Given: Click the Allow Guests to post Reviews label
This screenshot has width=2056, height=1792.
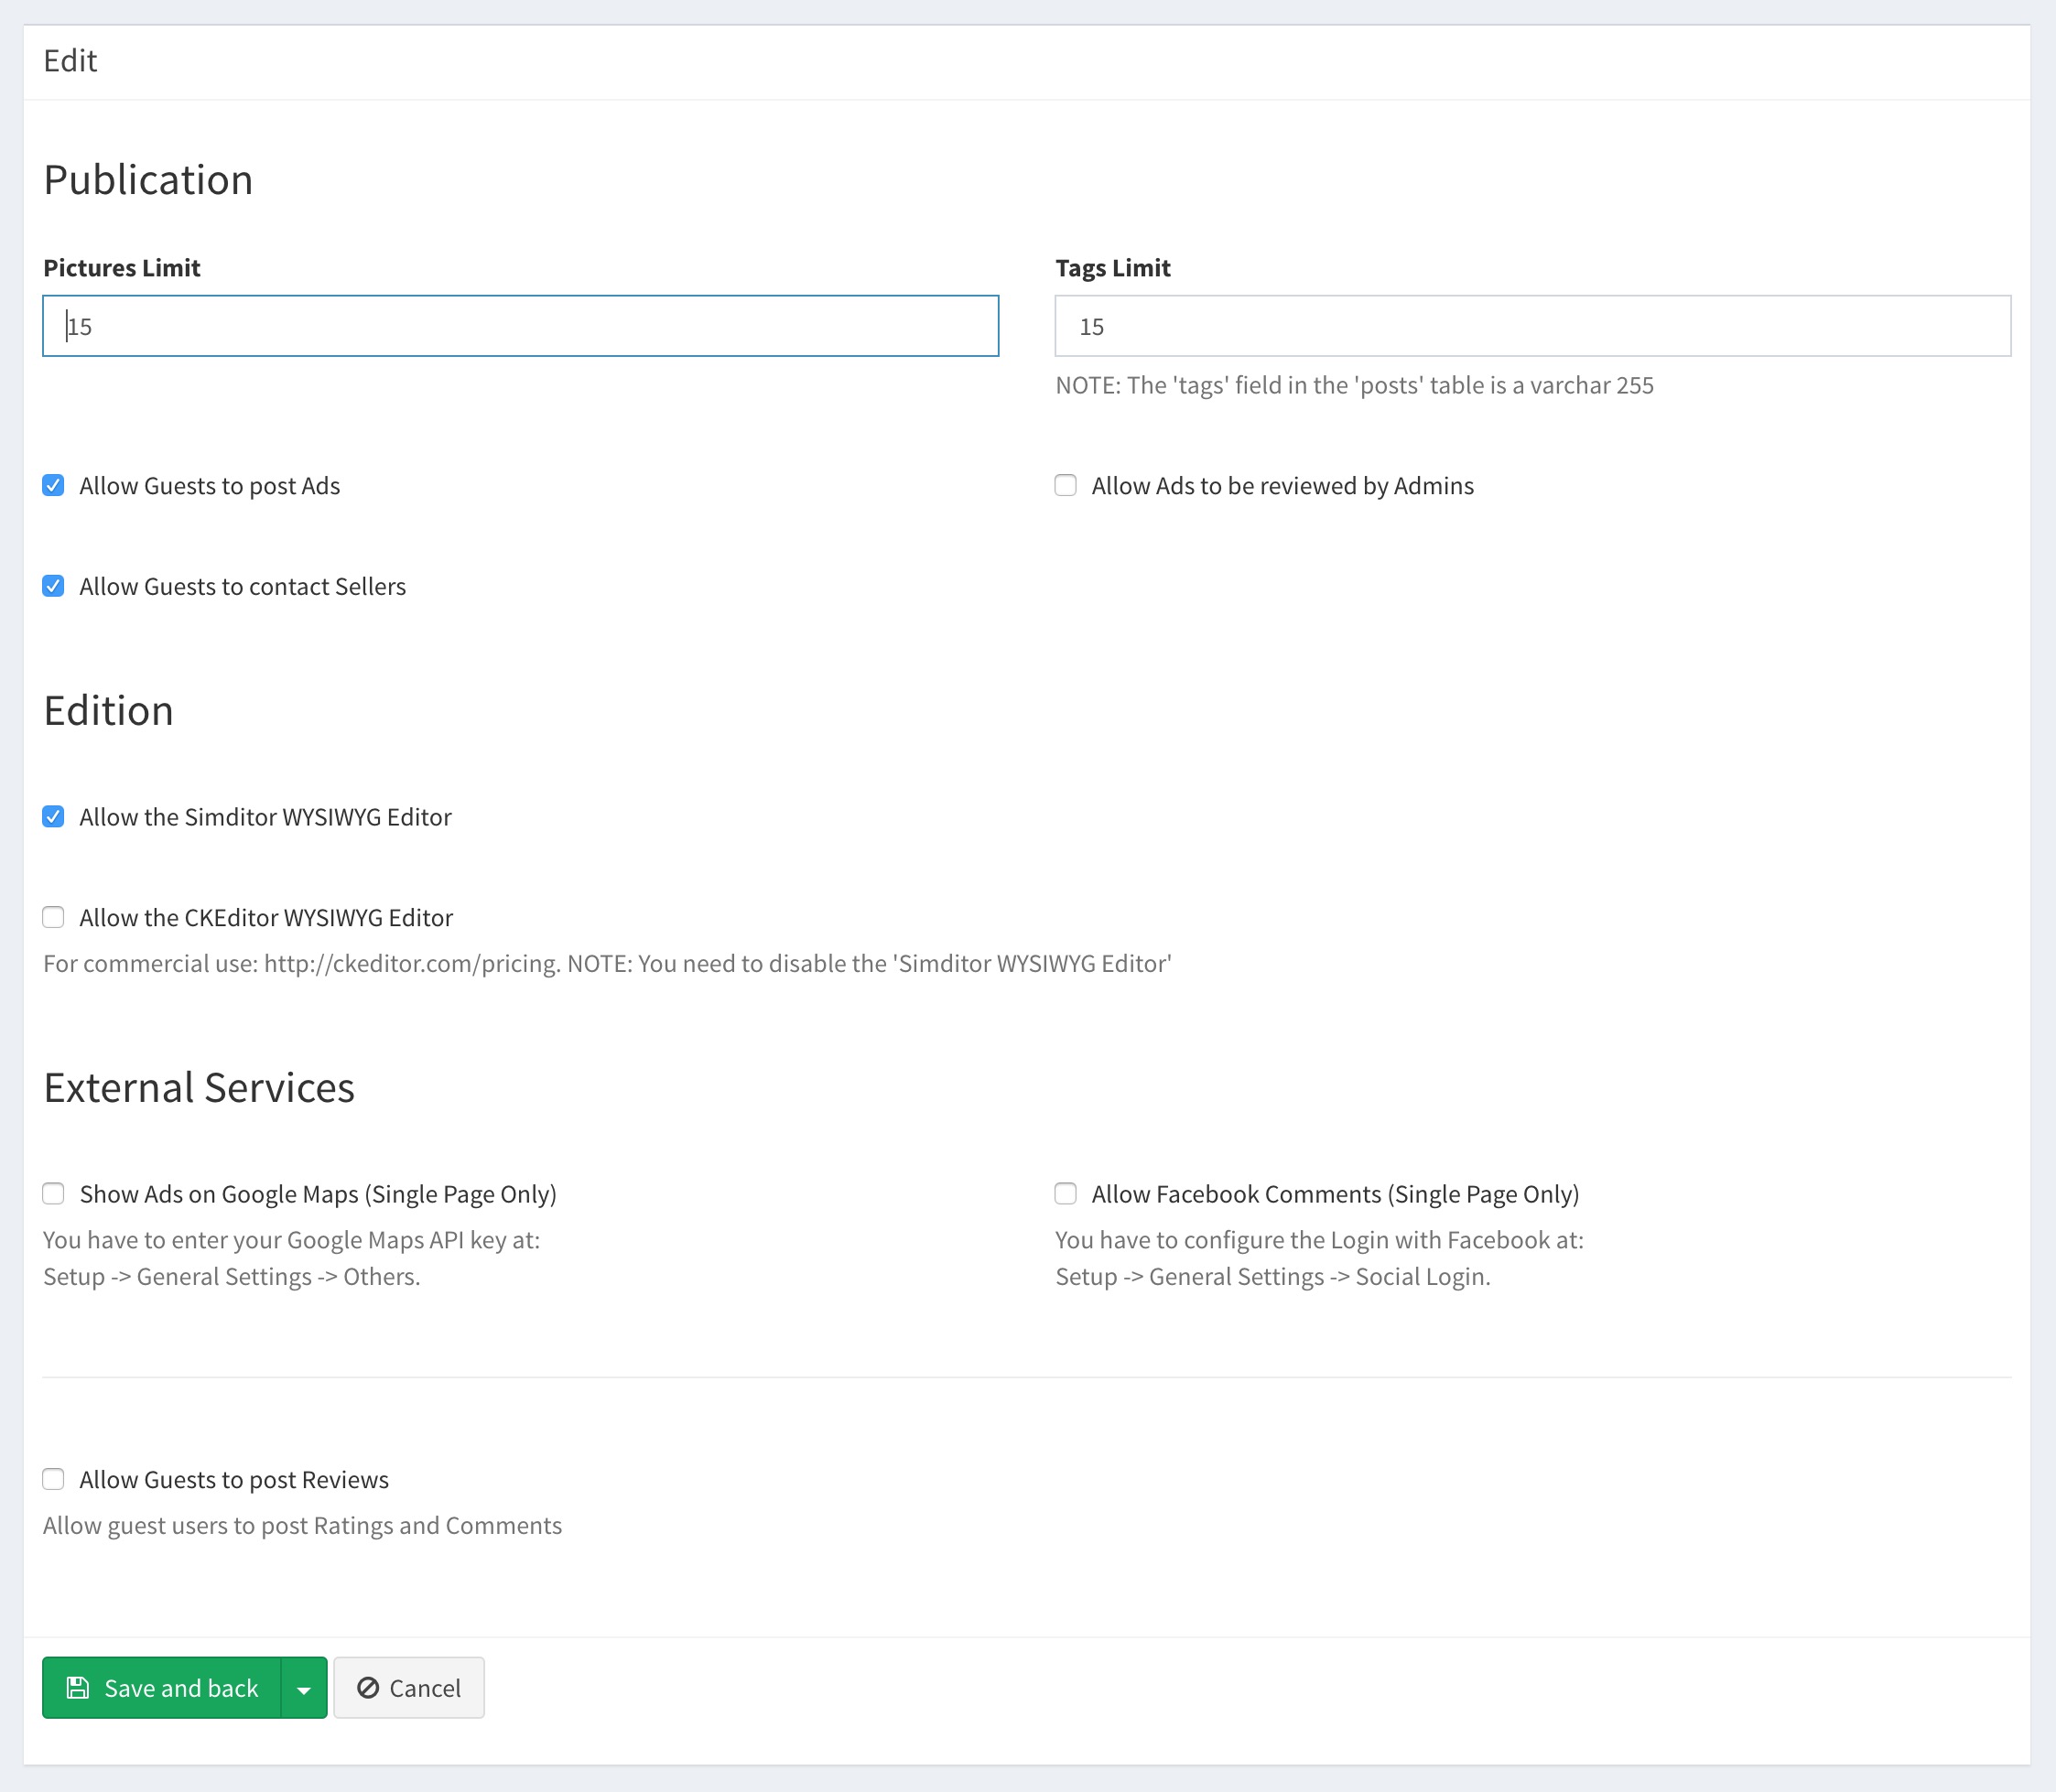Looking at the screenshot, I should click(234, 1480).
